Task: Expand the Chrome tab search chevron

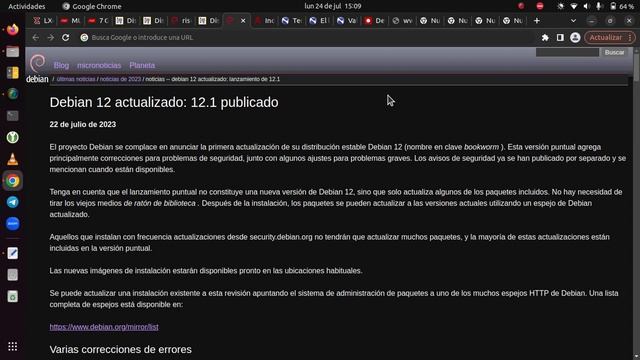Action: coord(573,20)
